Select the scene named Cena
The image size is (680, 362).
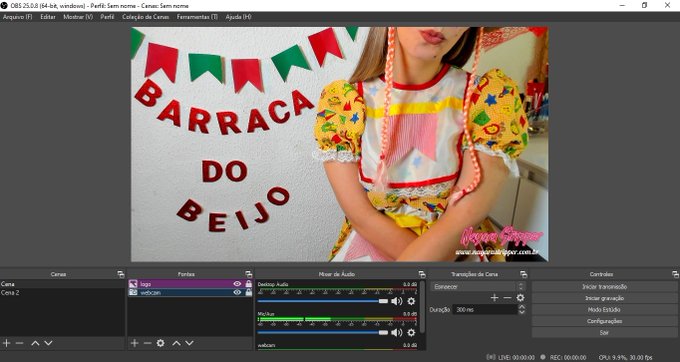62,284
